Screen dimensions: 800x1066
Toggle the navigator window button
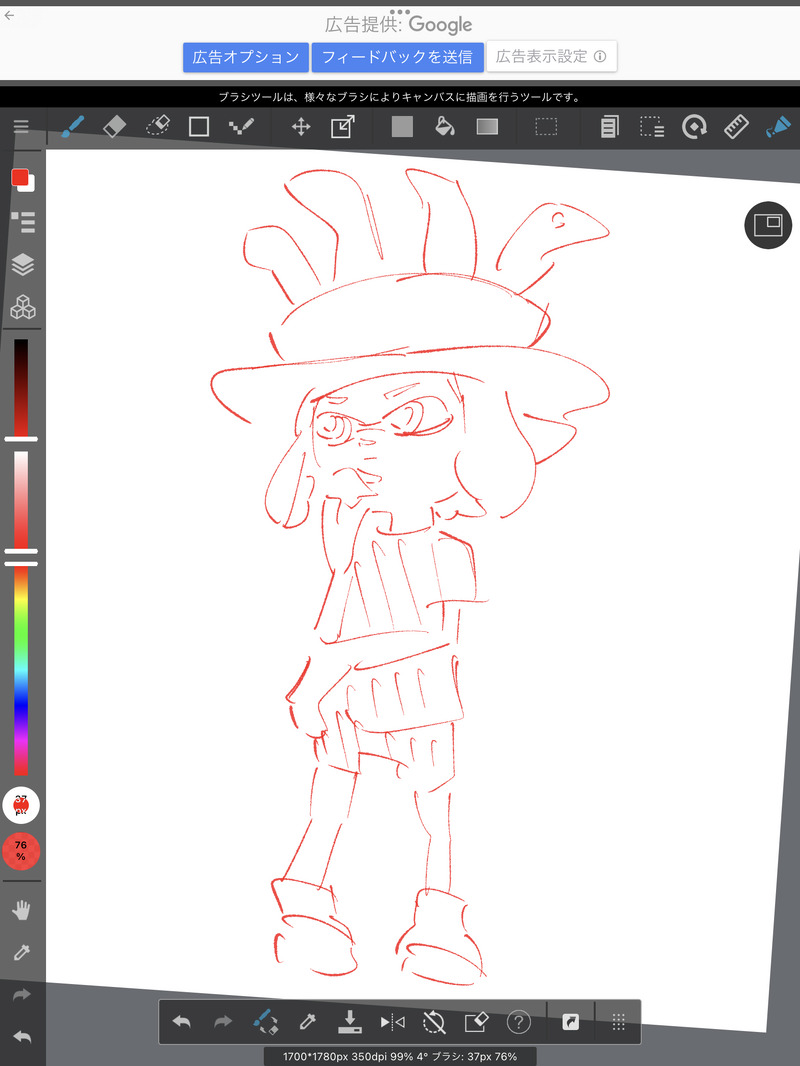(768, 225)
